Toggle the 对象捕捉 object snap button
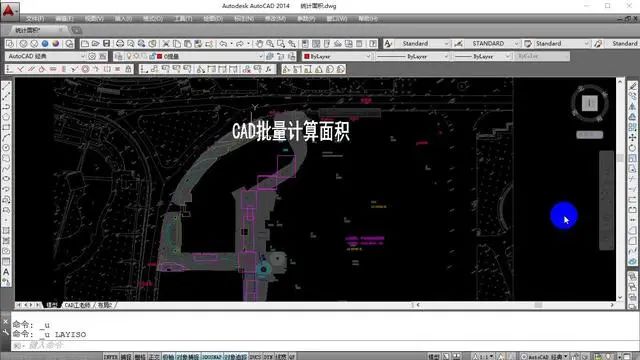The width and height of the screenshot is (640, 360). click(x=188, y=357)
